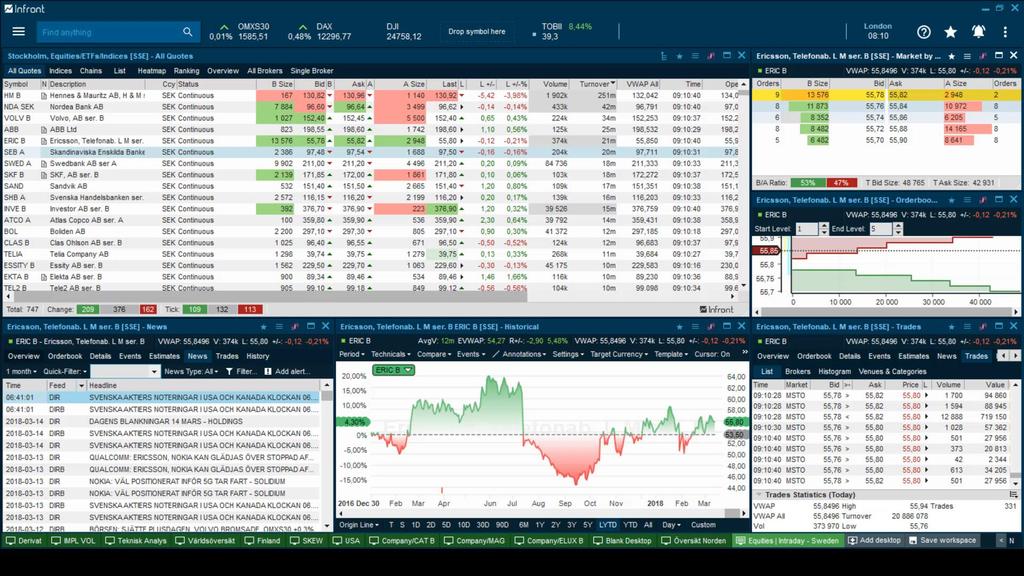Toggle T timeframe button on chart
This screenshot has height=576, width=1024.
point(391,525)
